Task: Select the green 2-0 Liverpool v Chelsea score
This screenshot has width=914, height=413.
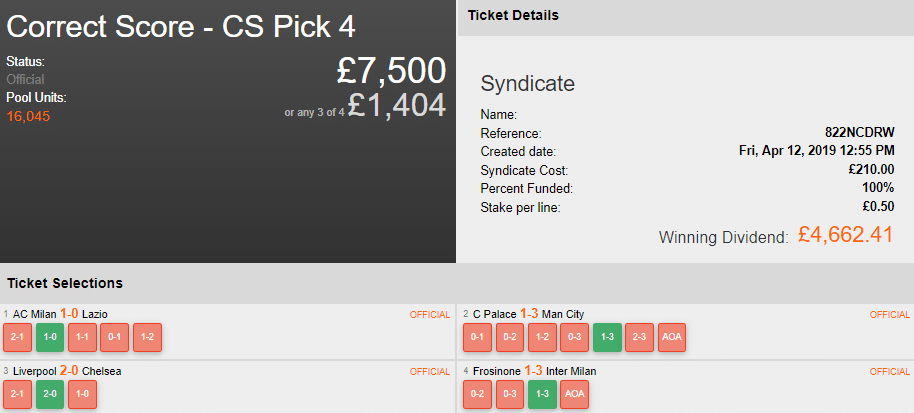Action: coord(50,395)
